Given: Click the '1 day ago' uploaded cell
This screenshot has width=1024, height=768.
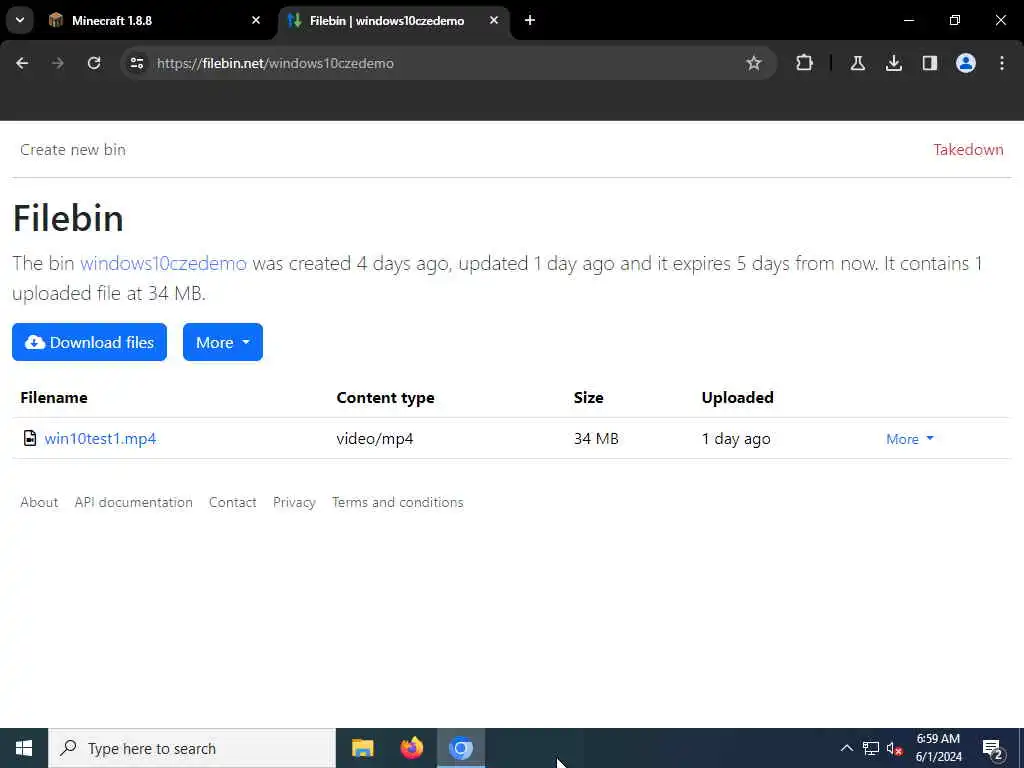Looking at the screenshot, I should coord(736,438).
